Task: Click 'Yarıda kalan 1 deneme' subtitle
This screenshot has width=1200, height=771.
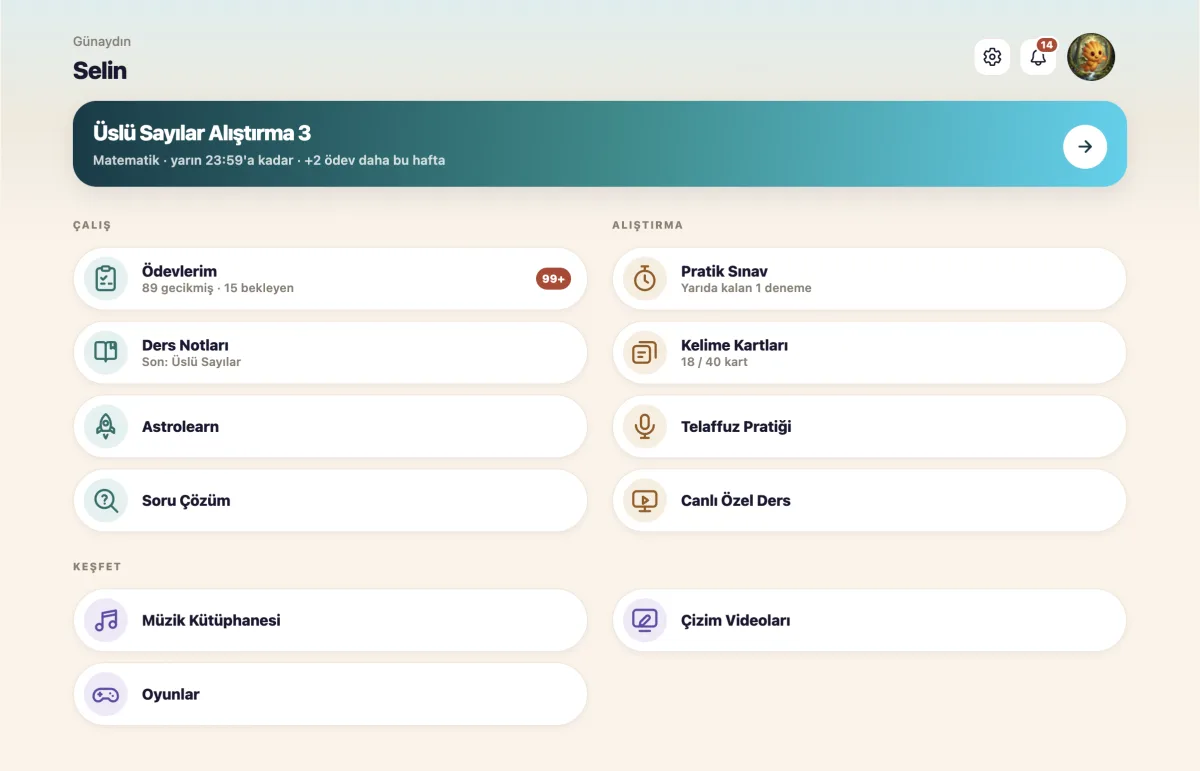Action: [x=746, y=288]
